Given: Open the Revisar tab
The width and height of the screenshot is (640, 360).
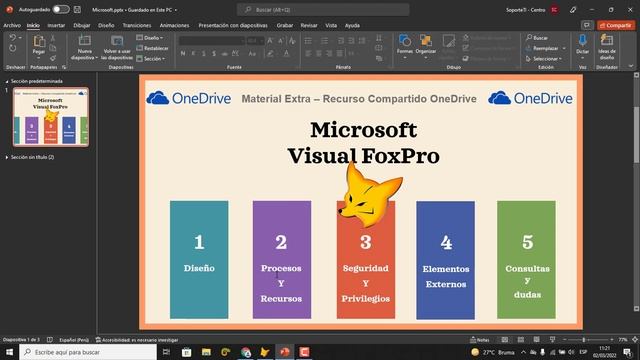Looking at the screenshot, I should coord(309,25).
